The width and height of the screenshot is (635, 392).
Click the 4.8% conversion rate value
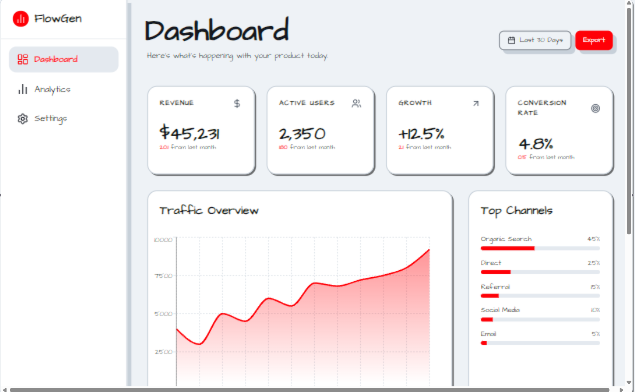(x=536, y=143)
